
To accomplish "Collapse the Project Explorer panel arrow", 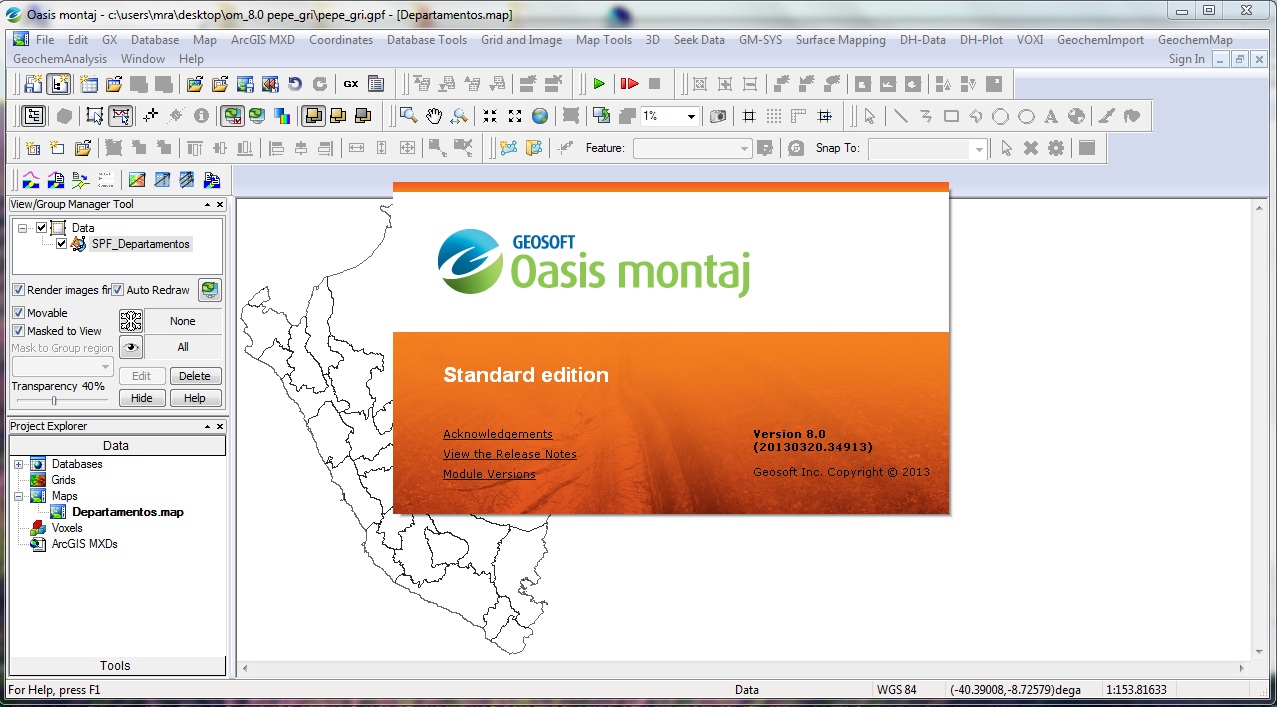I will coord(208,426).
